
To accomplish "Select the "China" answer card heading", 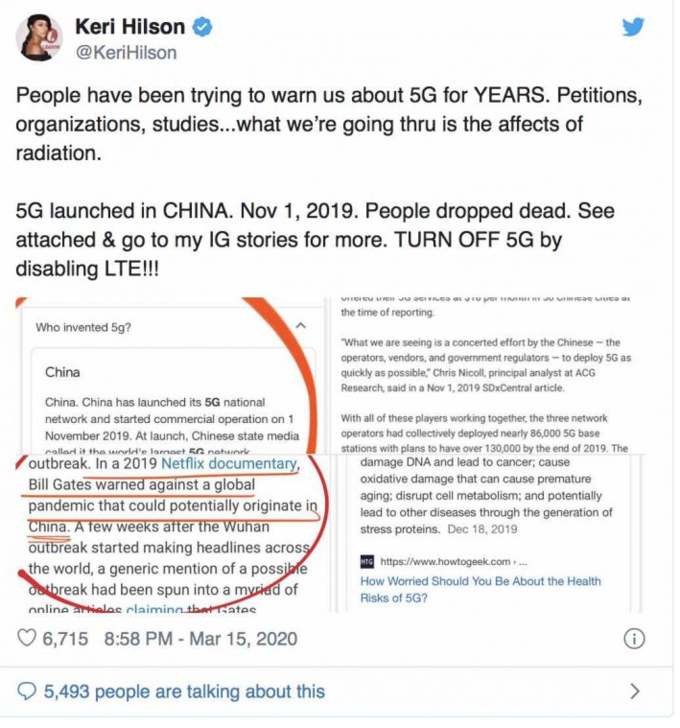I will coord(63,372).
